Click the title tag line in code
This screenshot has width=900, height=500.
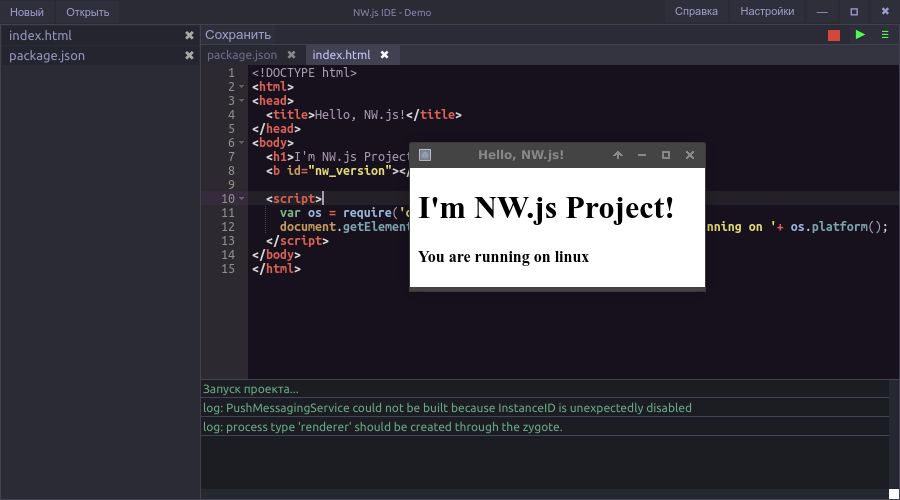(x=363, y=115)
